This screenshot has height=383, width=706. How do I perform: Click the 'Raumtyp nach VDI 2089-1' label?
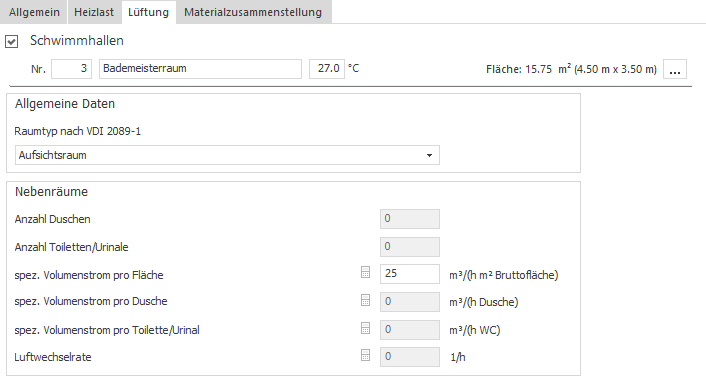pos(77,131)
